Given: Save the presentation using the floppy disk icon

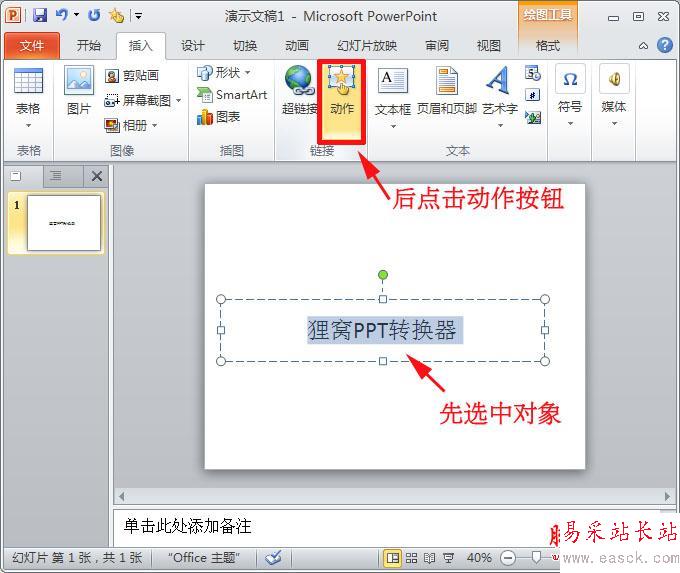Looking at the screenshot, I should pos(40,16).
